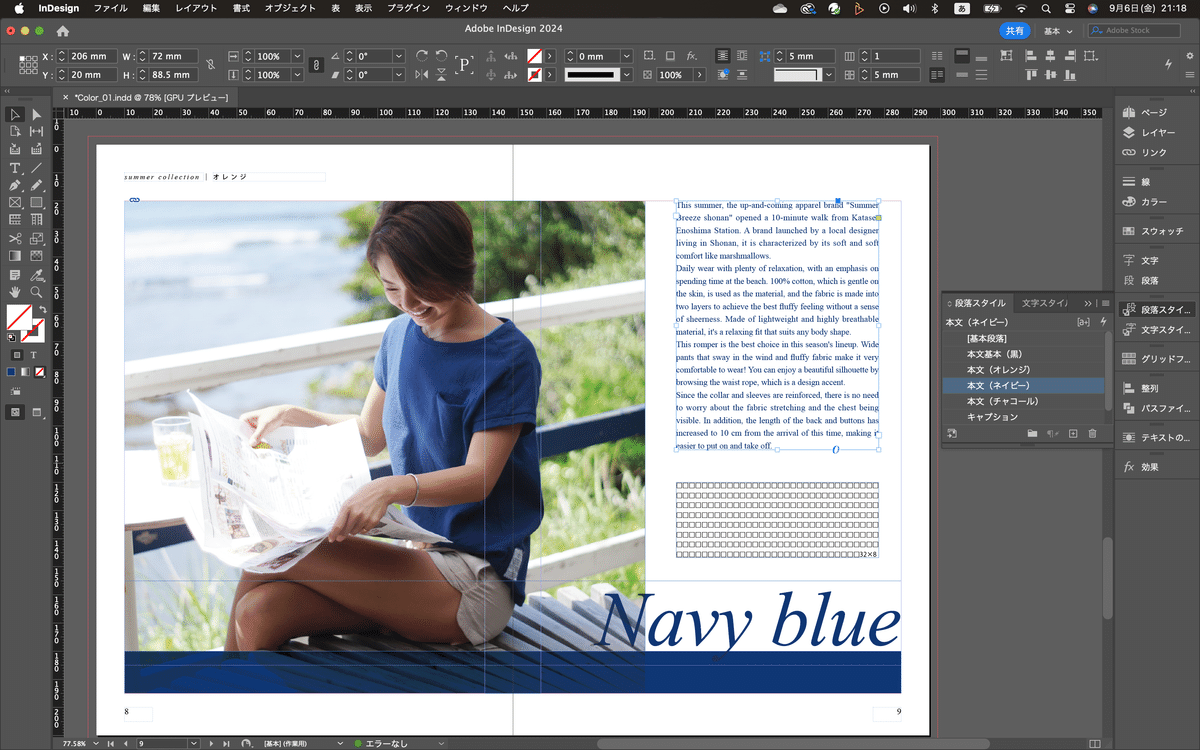
Task: Toggle formatting affects container button
Action: [x=16, y=354]
